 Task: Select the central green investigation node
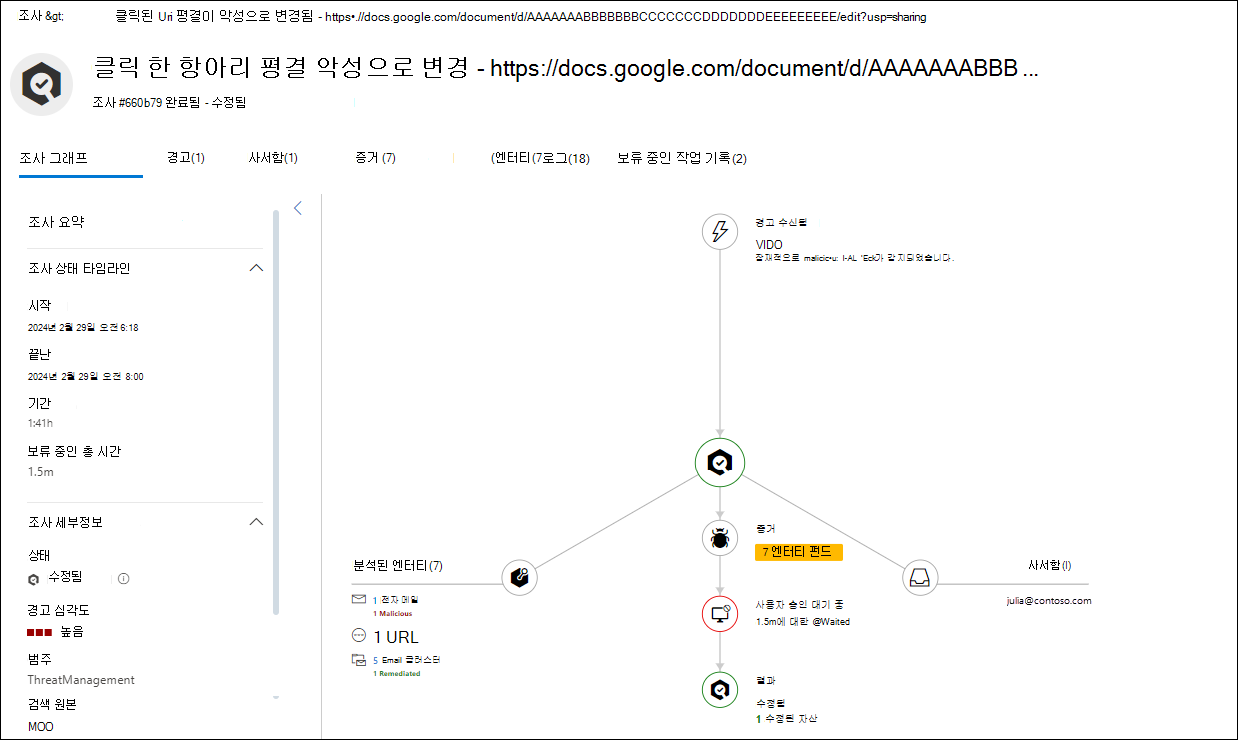(720, 462)
